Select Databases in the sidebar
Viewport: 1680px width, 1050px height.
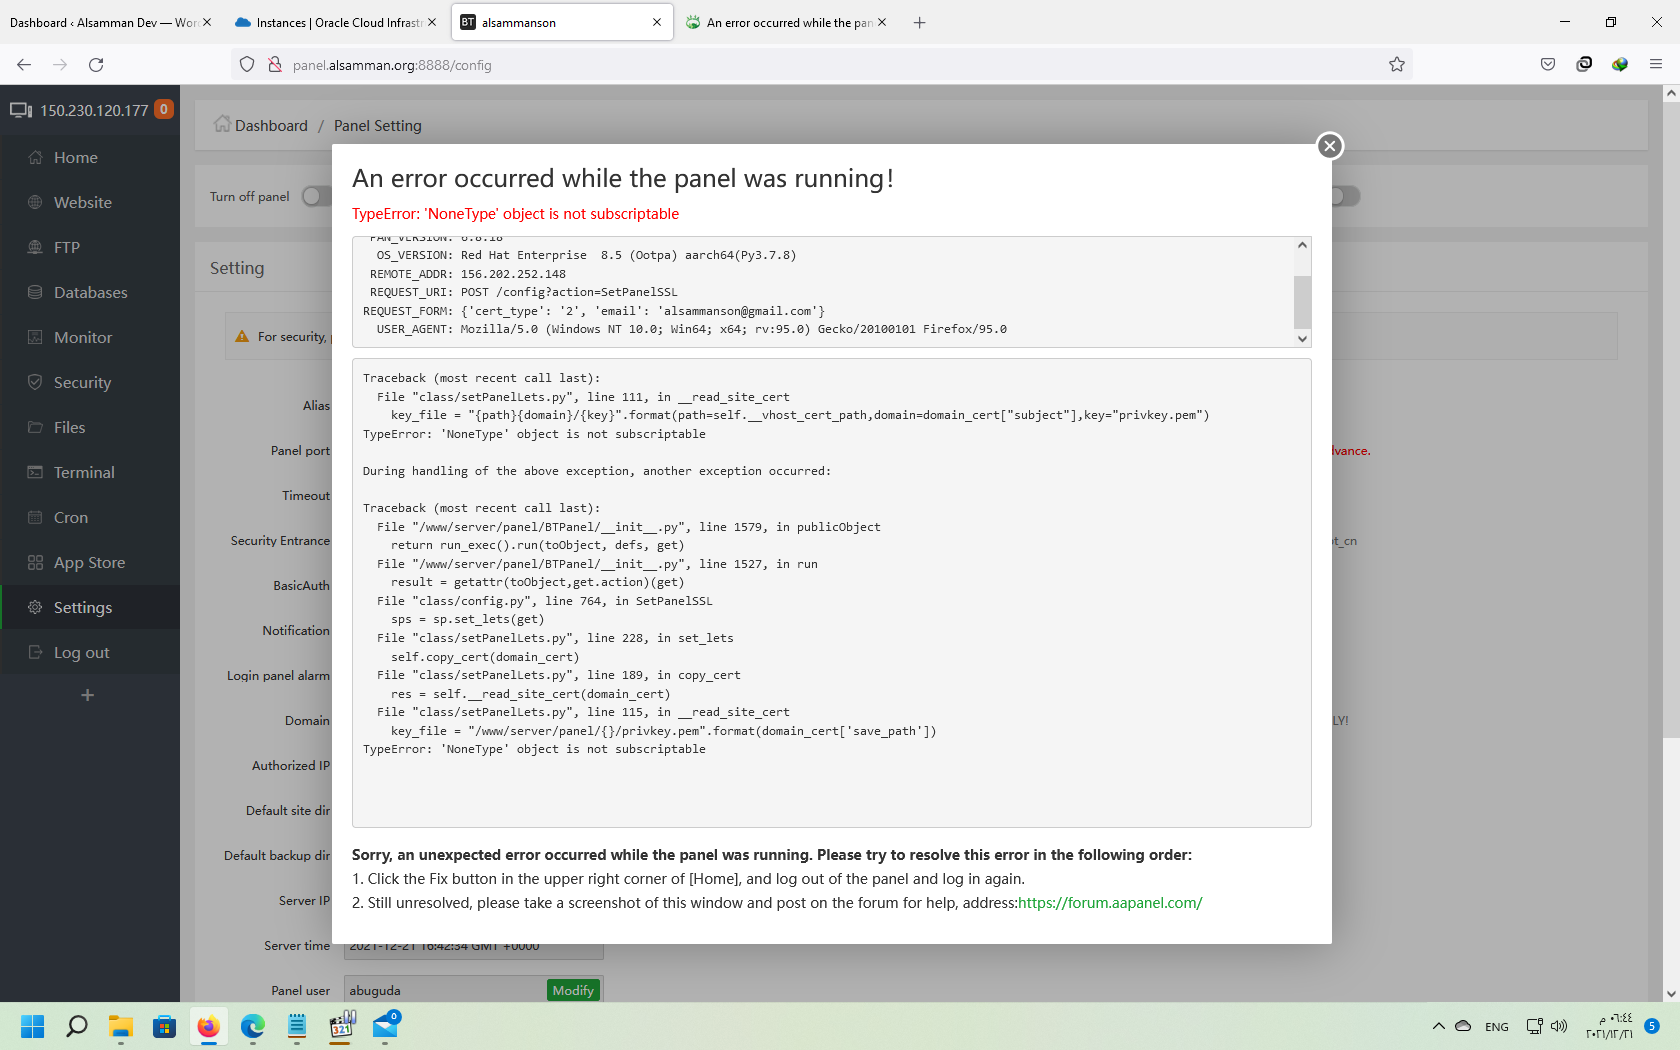coord(90,292)
